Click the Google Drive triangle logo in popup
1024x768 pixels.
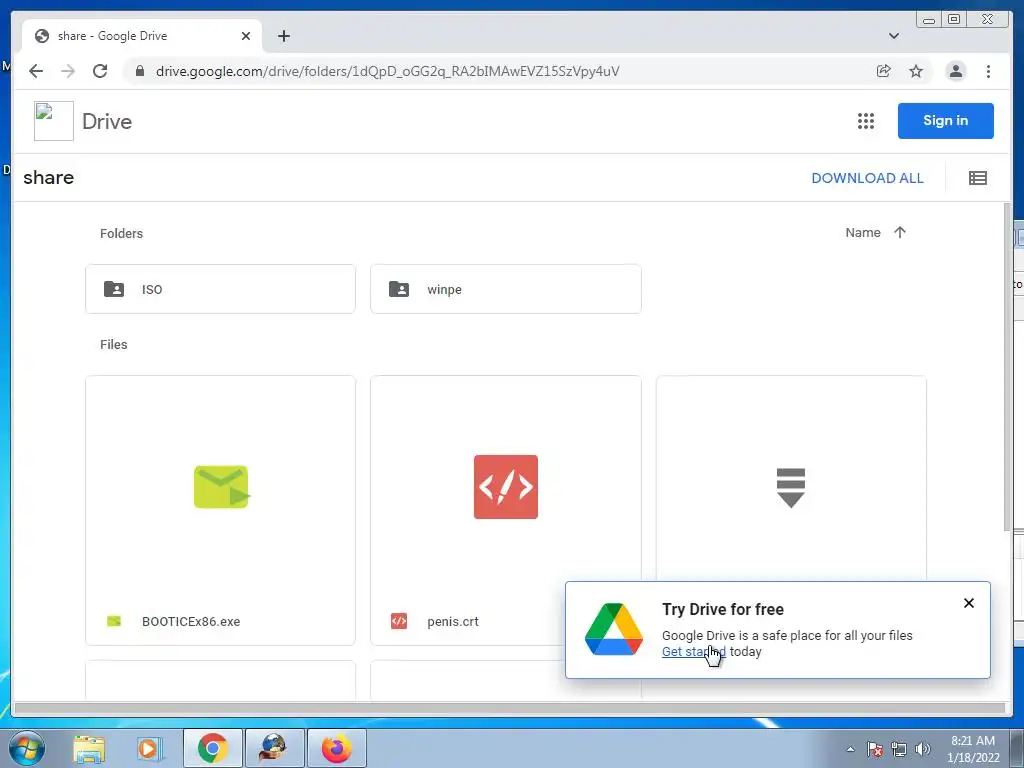pos(614,630)
